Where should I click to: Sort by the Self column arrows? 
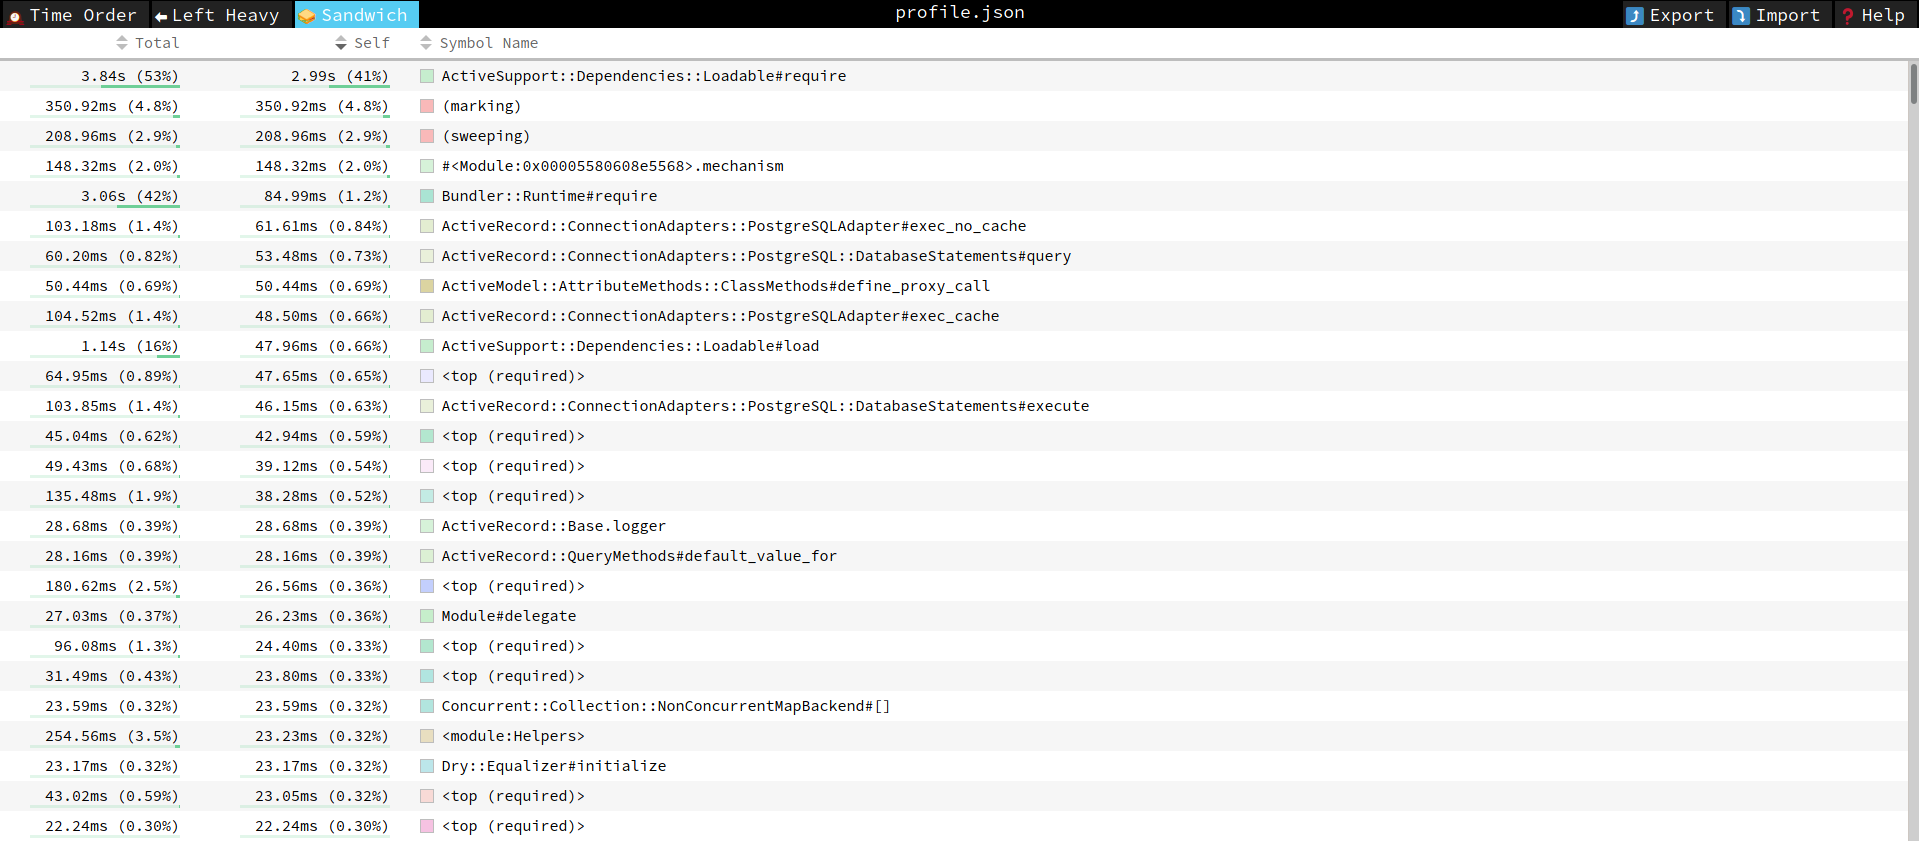[x=341, y=43]
